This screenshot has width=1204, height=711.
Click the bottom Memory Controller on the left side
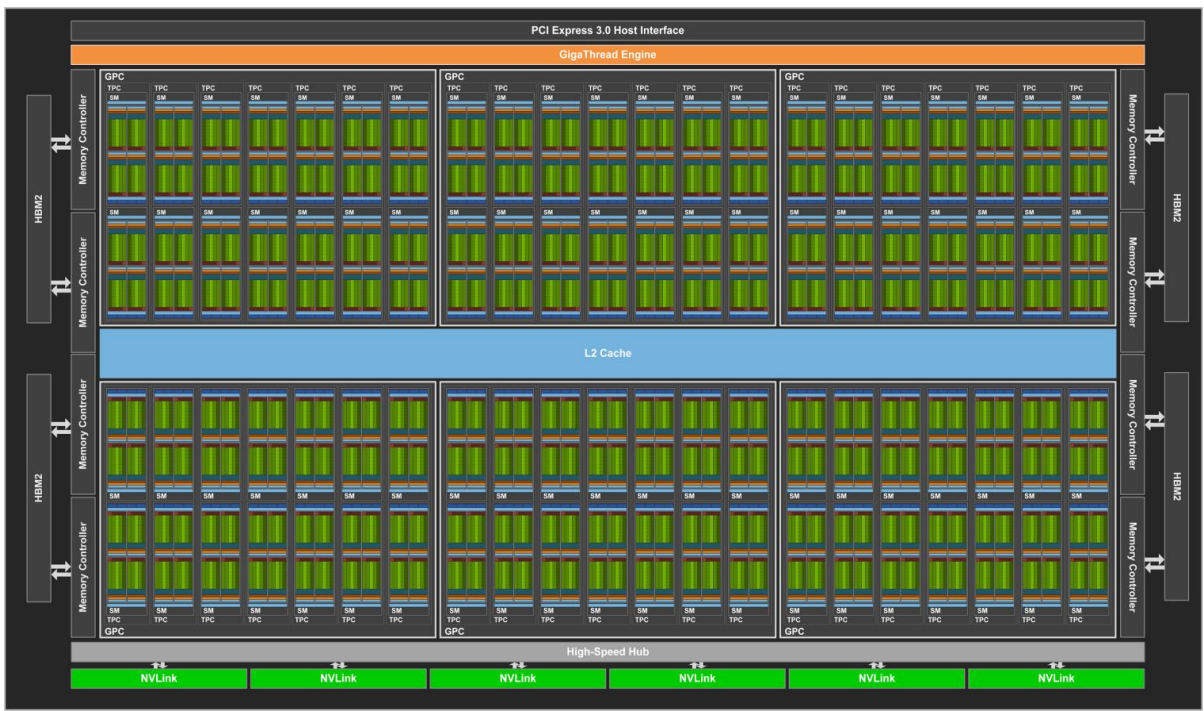[x=83, y=566]
